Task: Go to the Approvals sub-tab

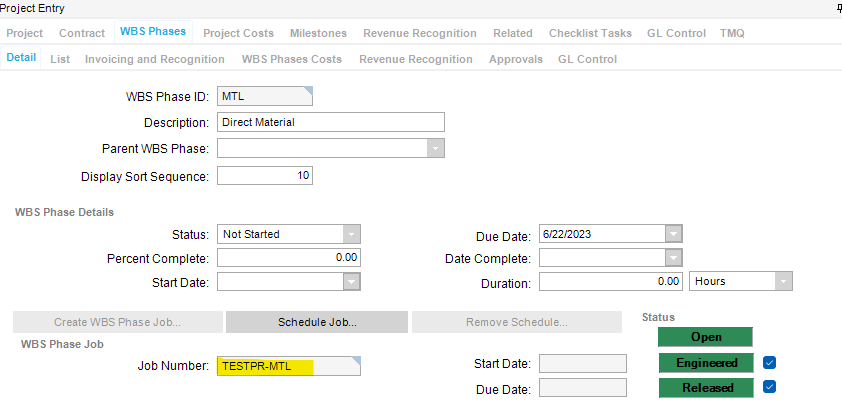Action: 515,59
